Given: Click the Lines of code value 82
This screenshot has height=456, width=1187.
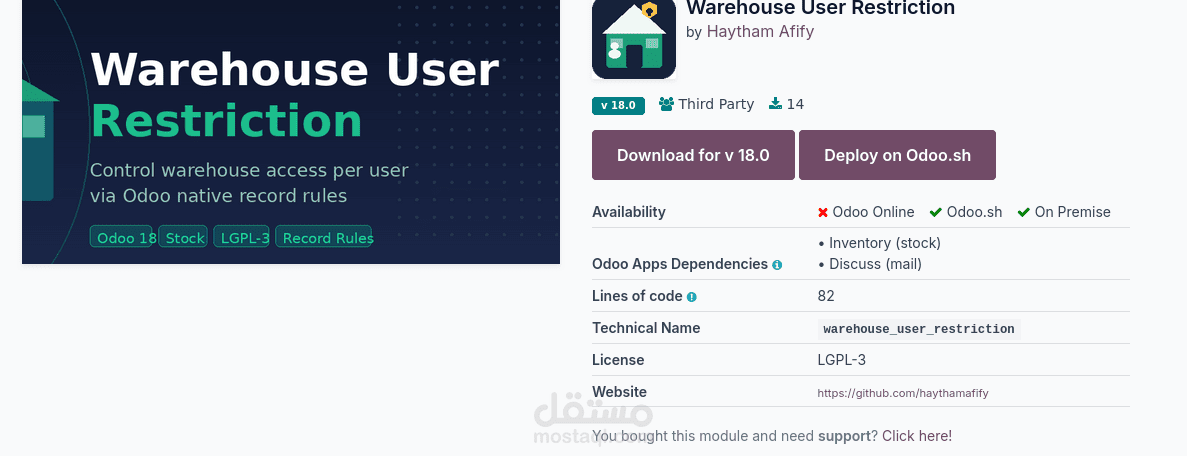Looking at the screenshot, I should click(826, 296).
